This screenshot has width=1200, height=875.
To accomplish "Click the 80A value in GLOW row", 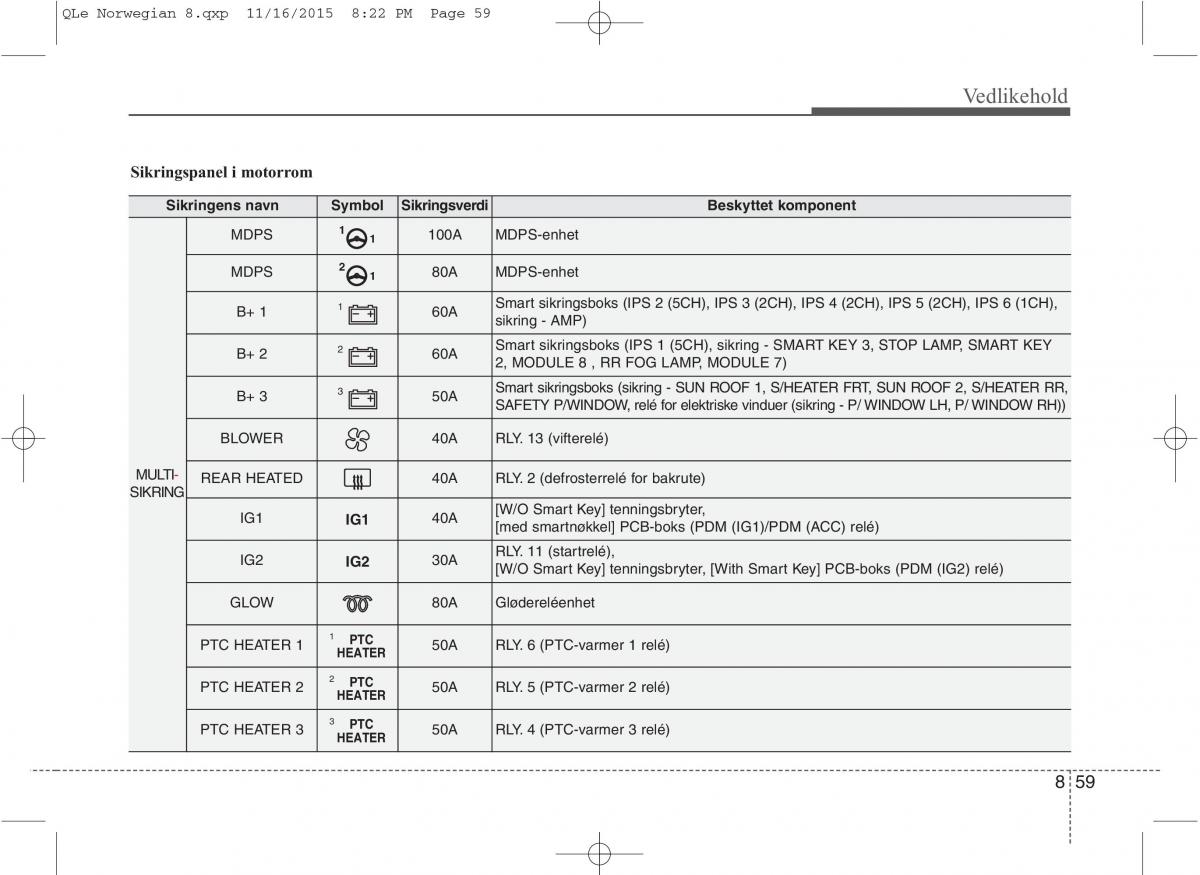I will 445,603.
